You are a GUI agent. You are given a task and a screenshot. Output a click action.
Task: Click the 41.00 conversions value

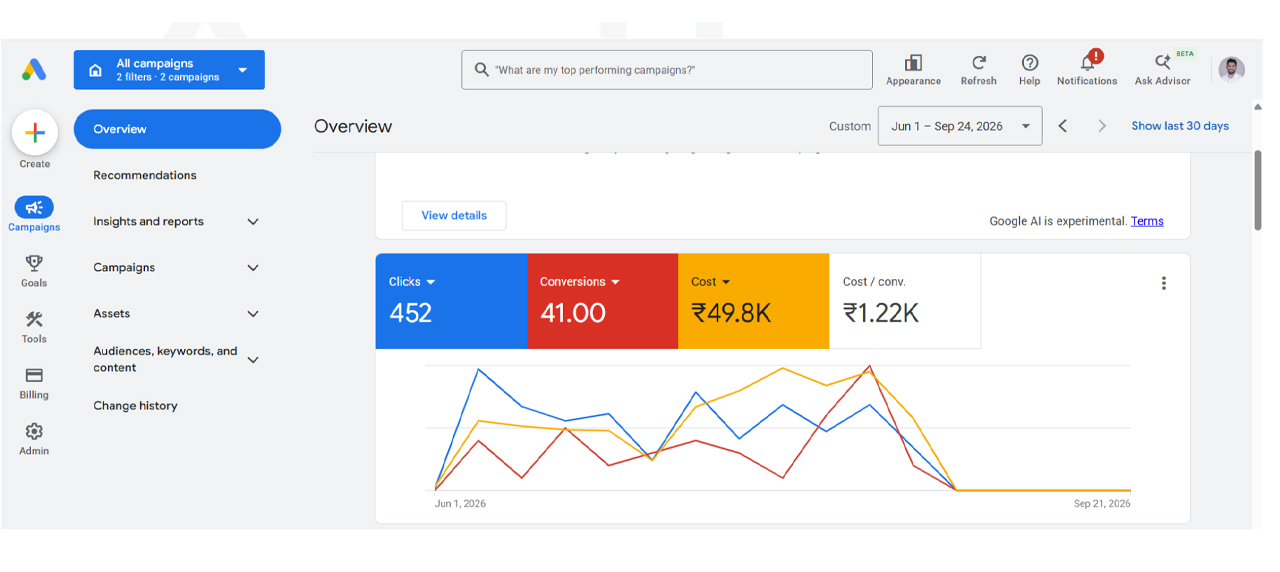click(x=573, y=313)
